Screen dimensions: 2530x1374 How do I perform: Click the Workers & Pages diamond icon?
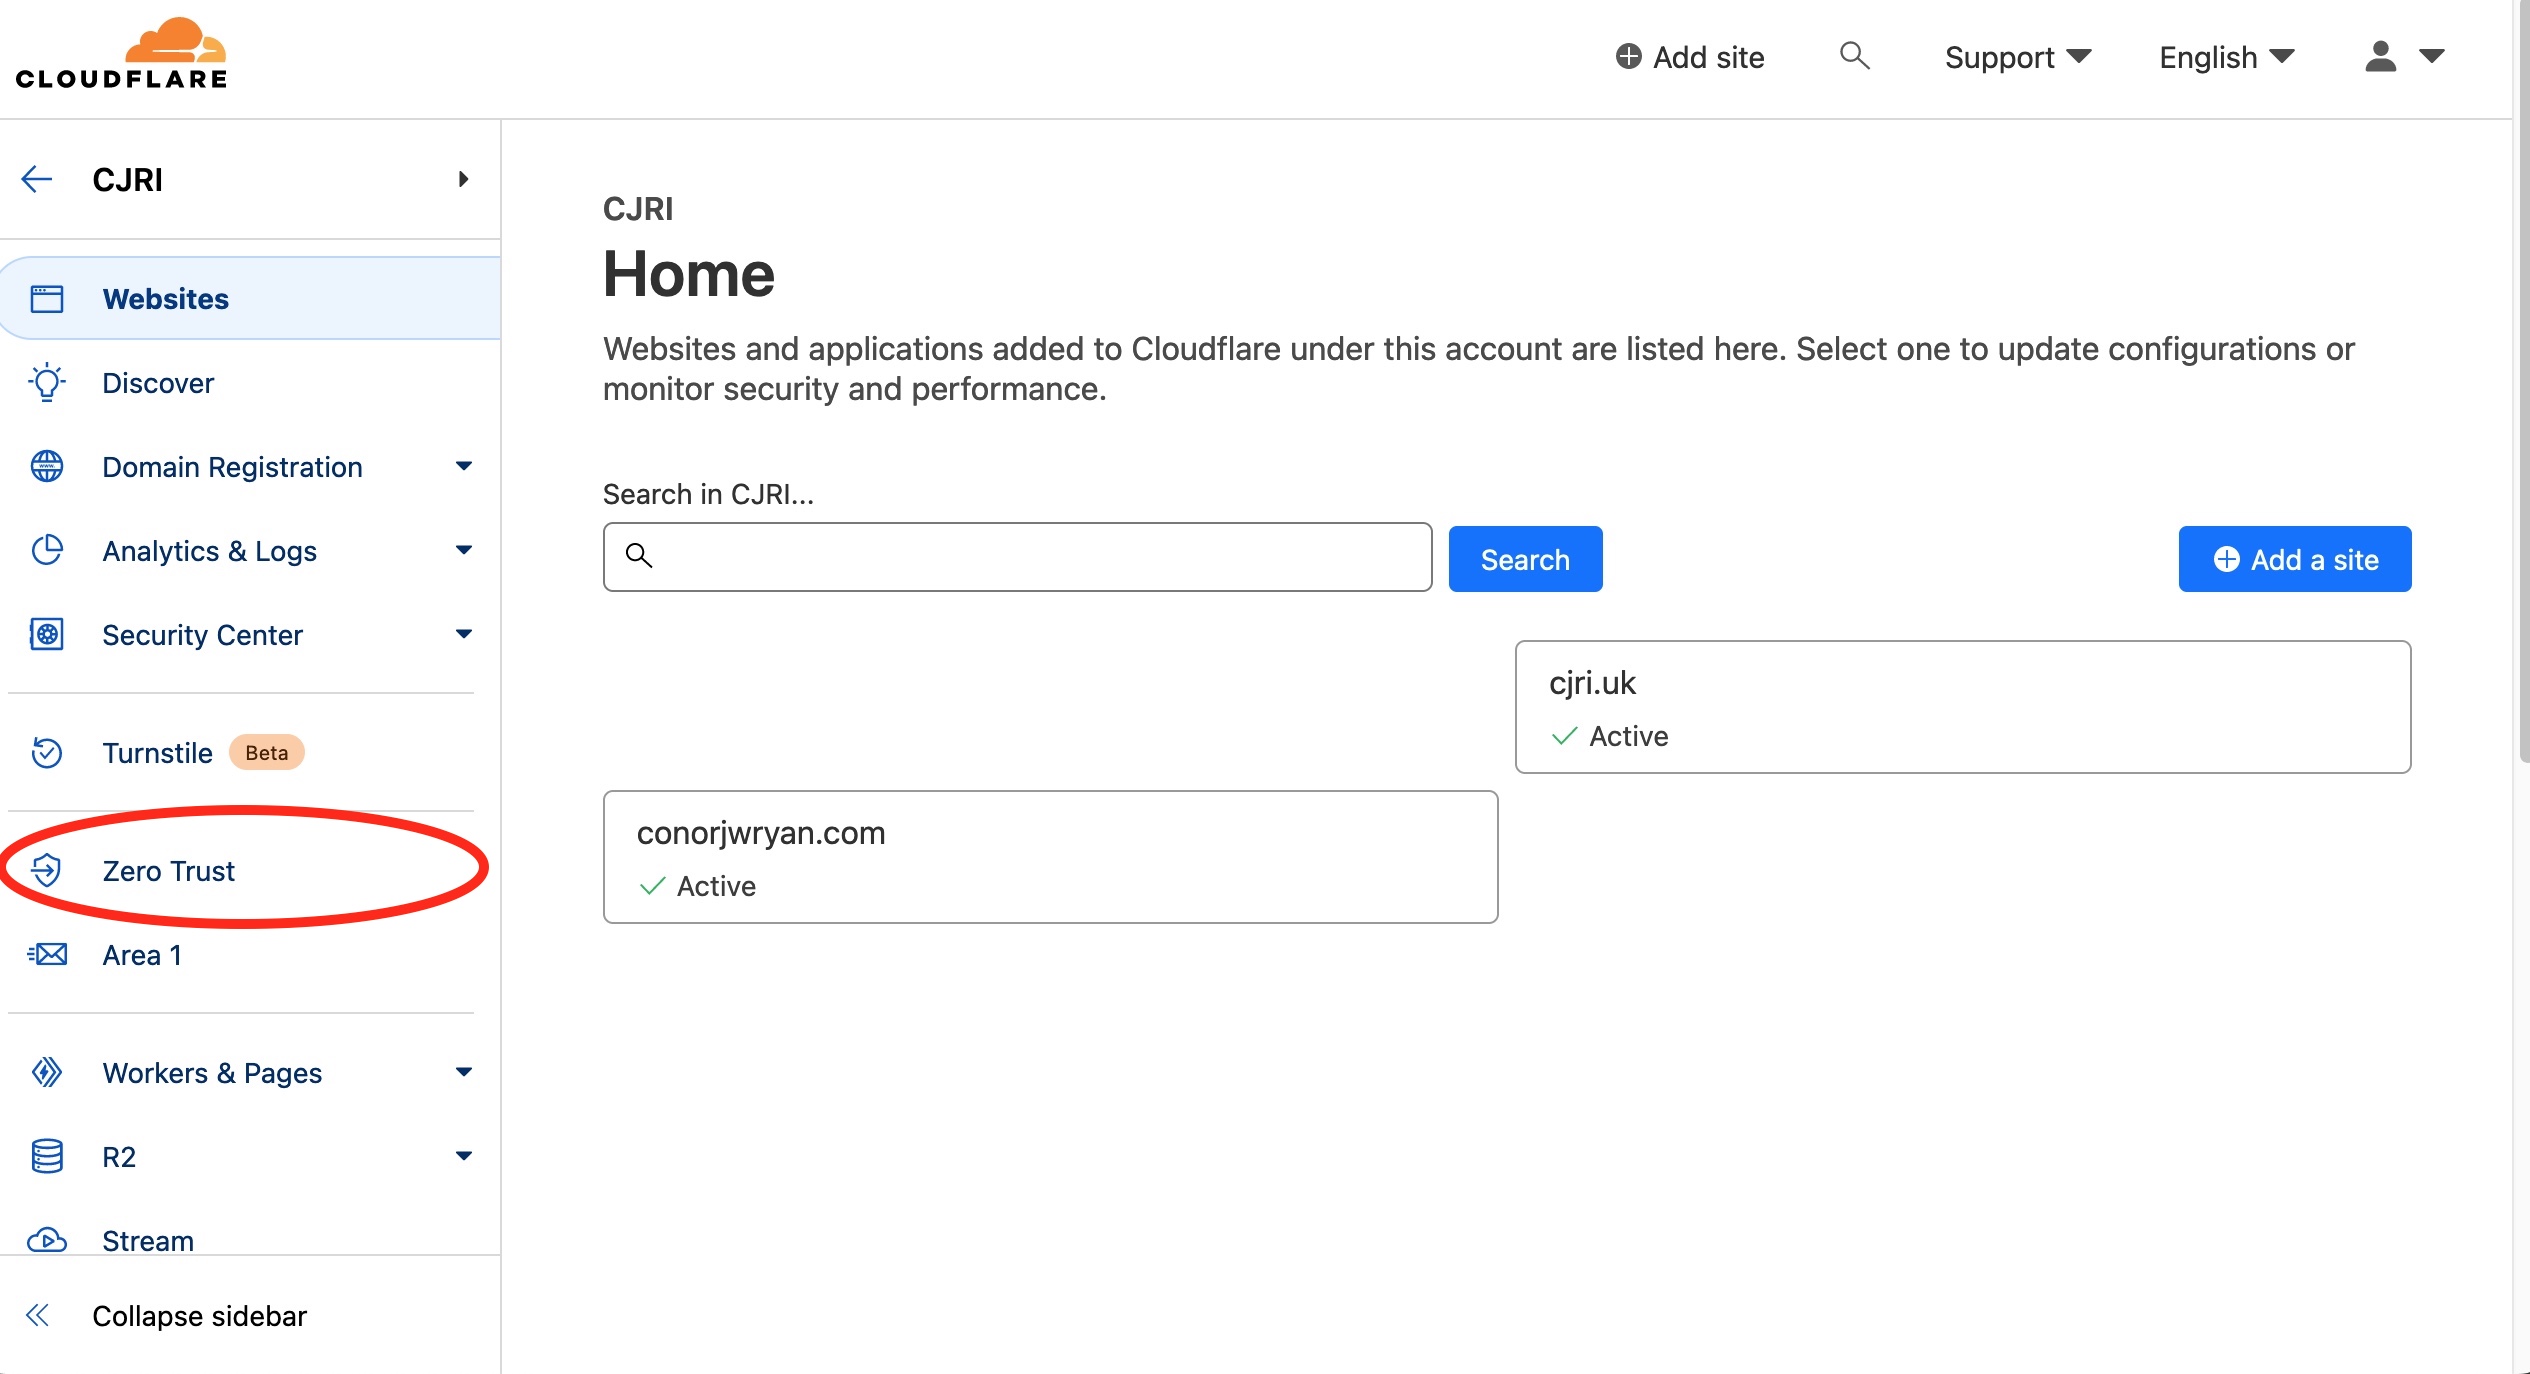[47, 1072]
